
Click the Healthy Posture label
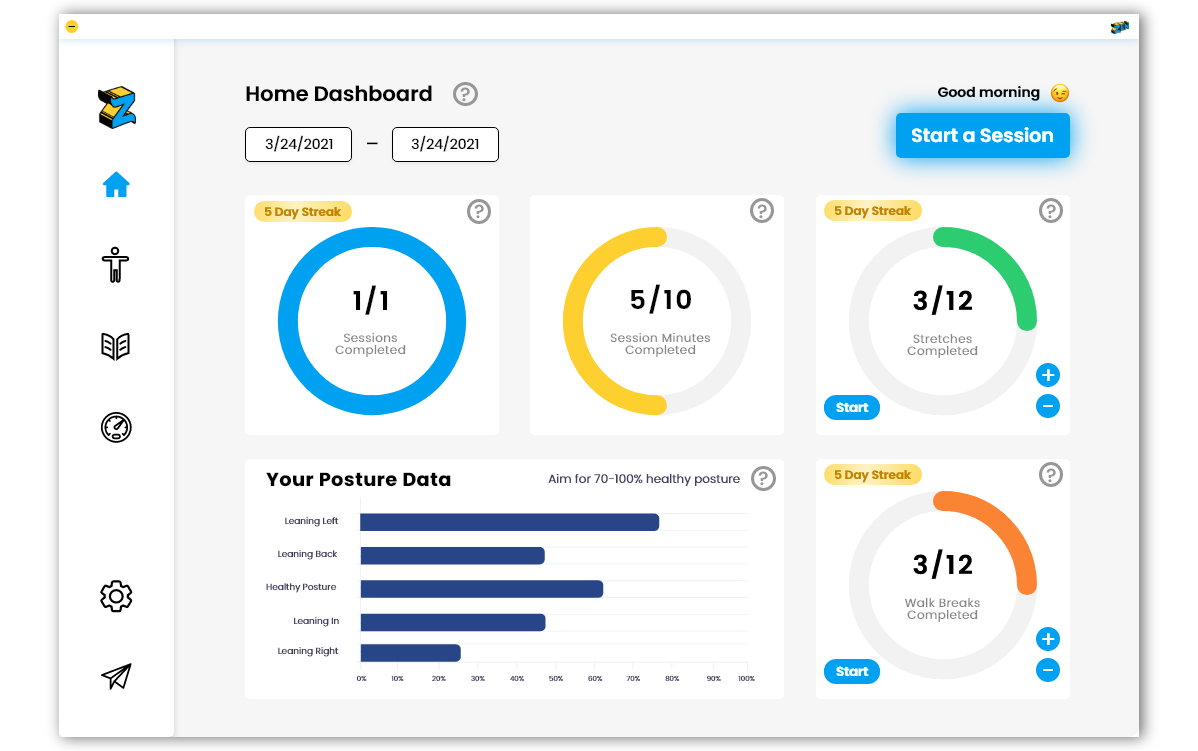(301, 587)
